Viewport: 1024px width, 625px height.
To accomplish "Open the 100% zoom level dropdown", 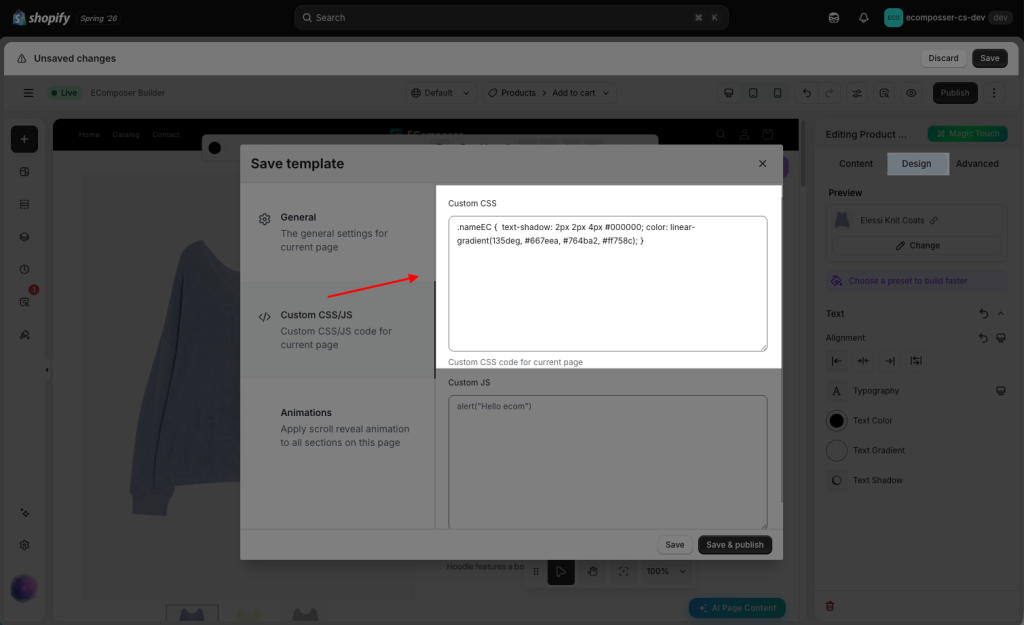I will (x=665, y=571).
